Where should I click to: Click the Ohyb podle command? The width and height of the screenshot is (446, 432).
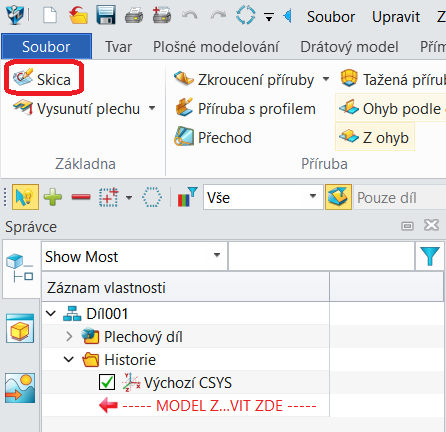pyautogui.click(x=391, y=108)
